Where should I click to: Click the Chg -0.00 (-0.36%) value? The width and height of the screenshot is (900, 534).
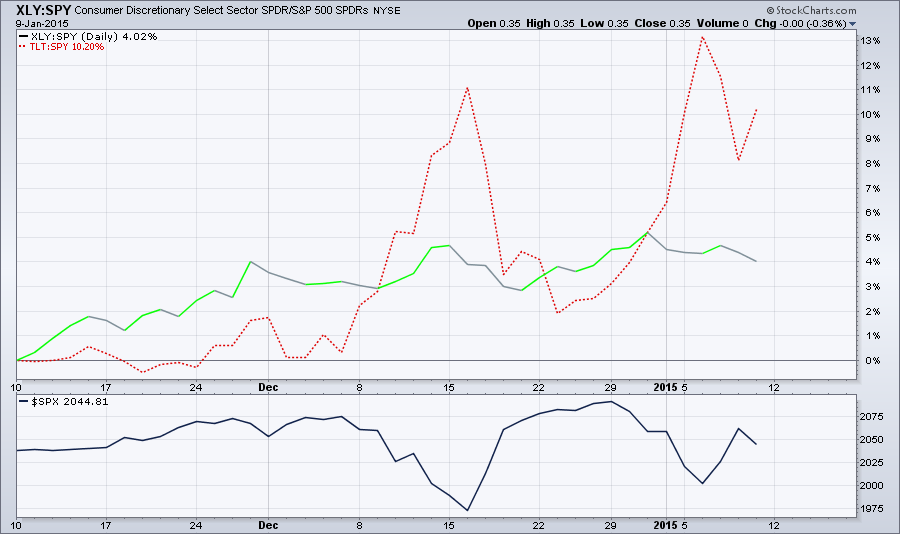pyautogui.click(x=800, y=24)
